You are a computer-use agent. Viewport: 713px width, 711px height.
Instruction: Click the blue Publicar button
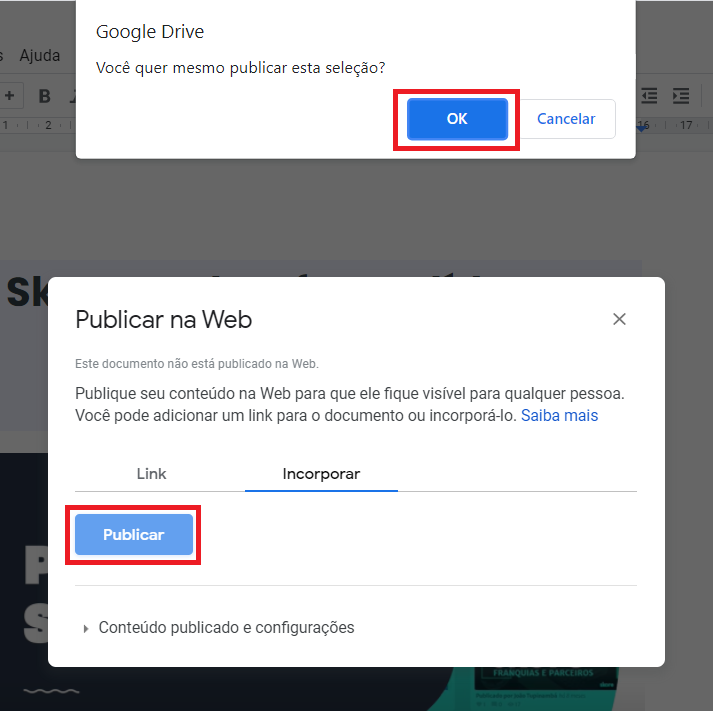click(x=134, y=535)
